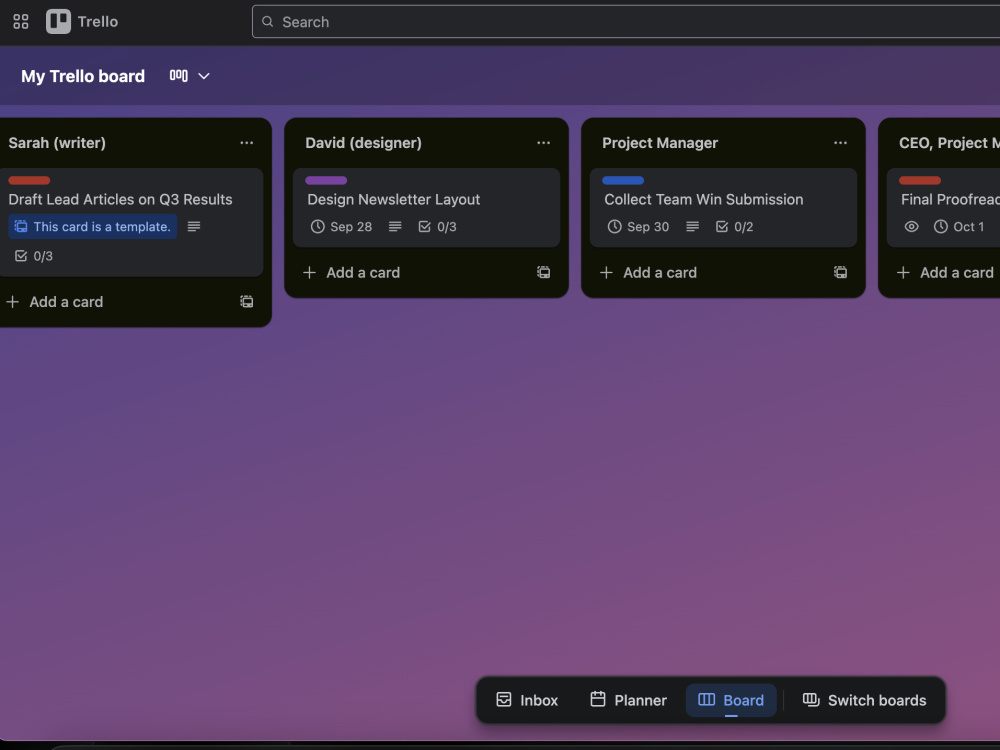Click the search magnifier icon

click(268, 22)
